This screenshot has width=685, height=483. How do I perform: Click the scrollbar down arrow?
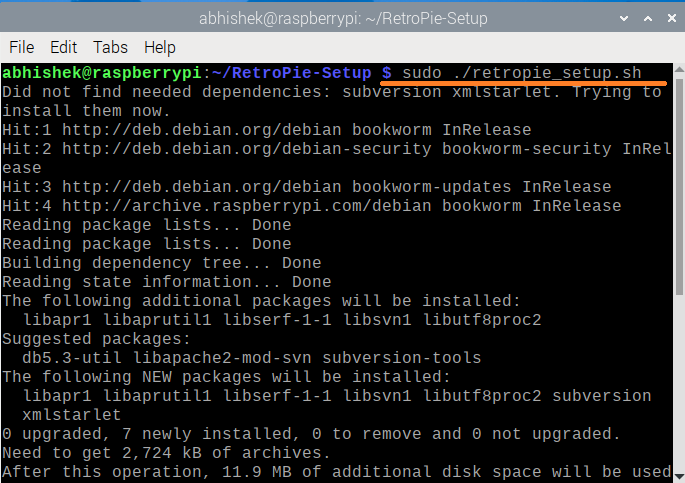tap(677, 475)
